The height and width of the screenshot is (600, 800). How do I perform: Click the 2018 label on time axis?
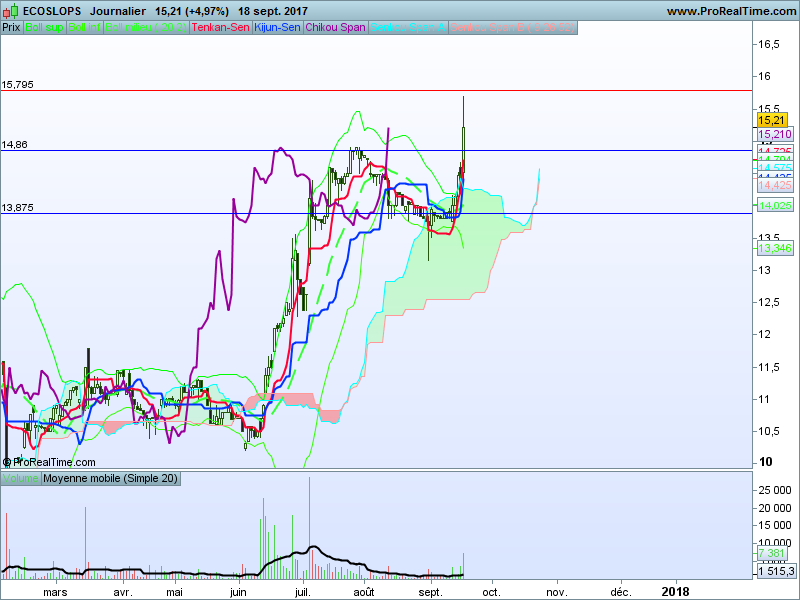(675, 592)
